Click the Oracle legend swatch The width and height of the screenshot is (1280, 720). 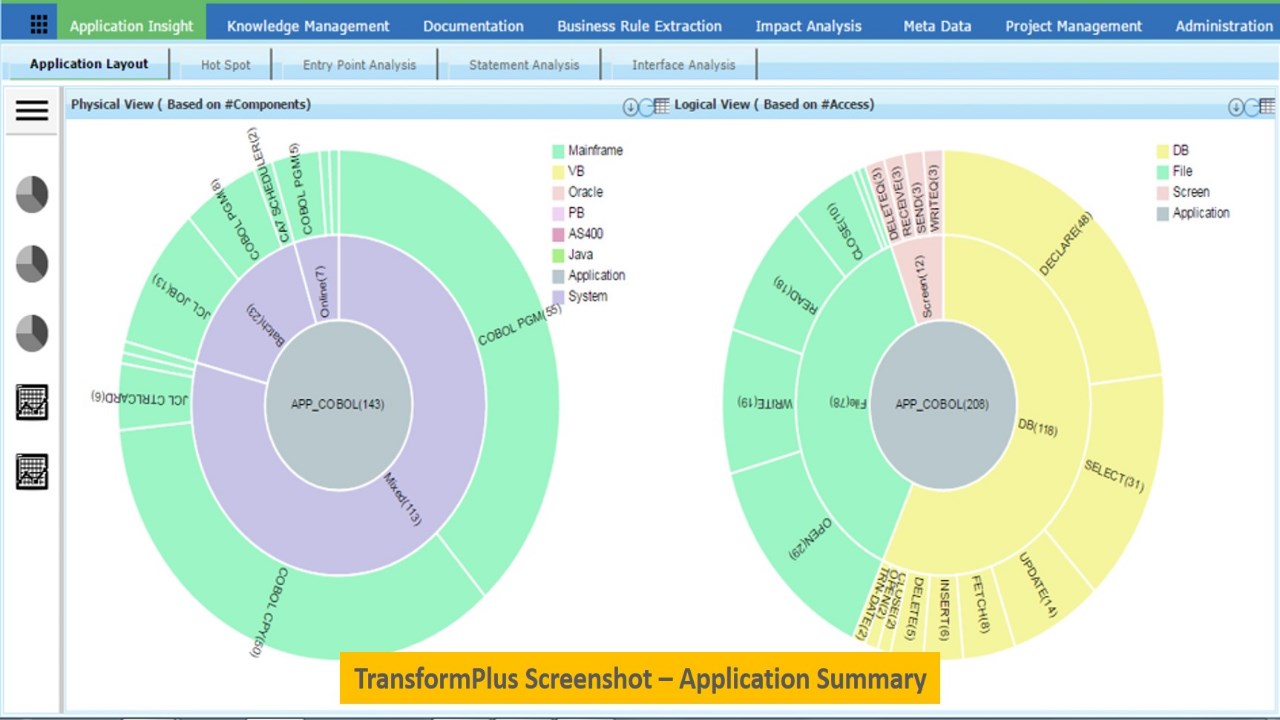click(558, 193)
